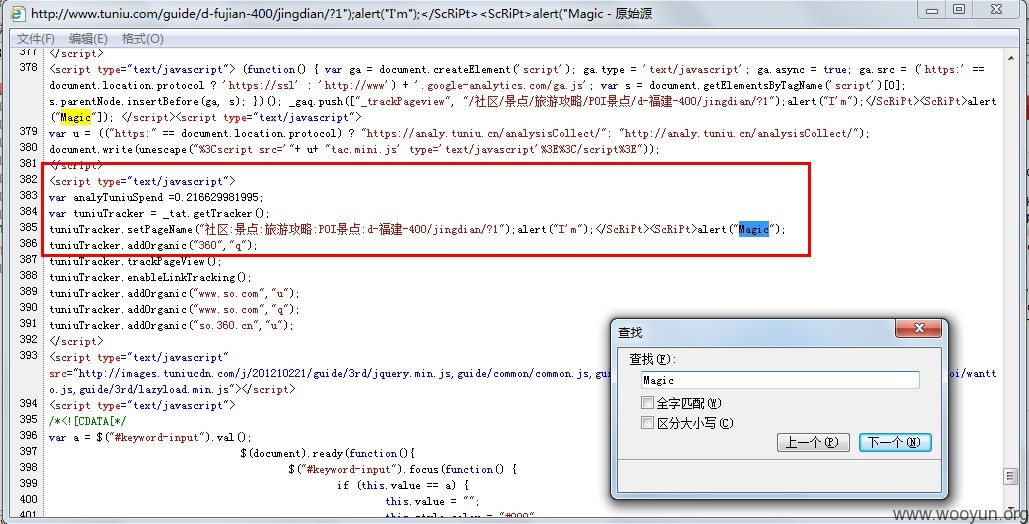Viewport: 1029px width, 524px height.
Task: Click the 查找(F): label in dialog
Action: [652, 359]
